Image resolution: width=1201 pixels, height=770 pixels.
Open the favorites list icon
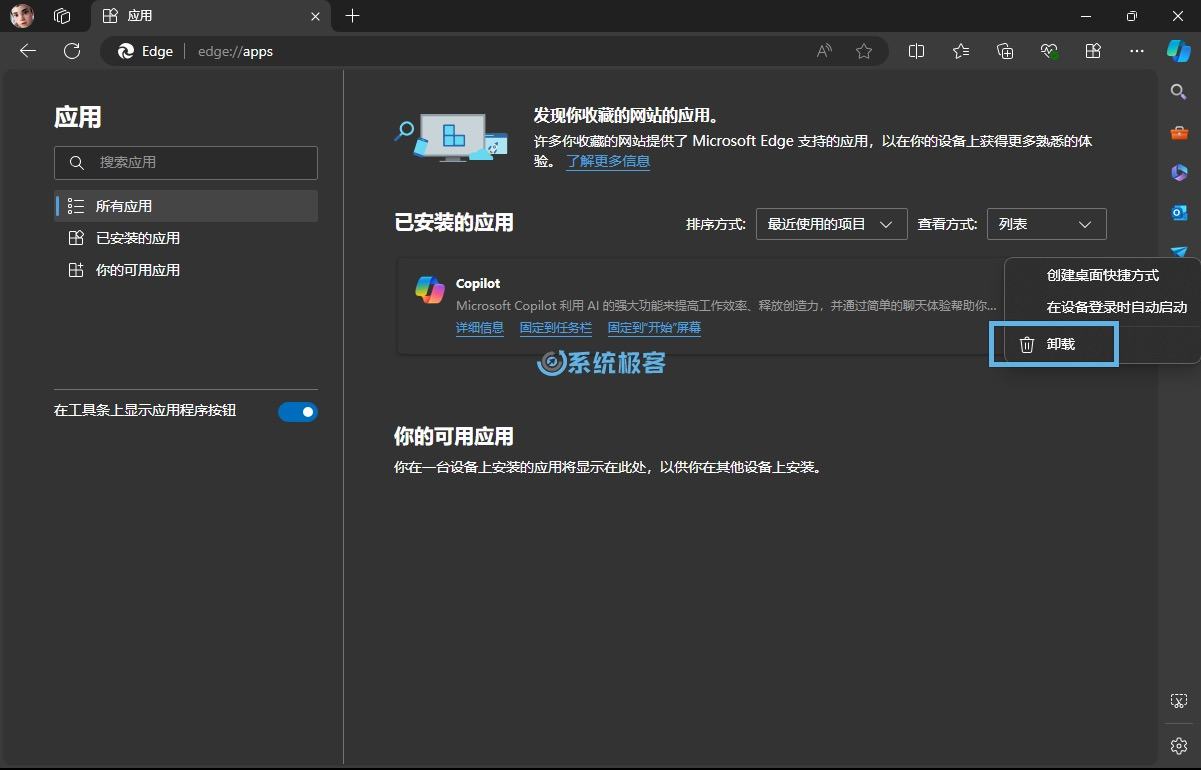pos(961,51)
